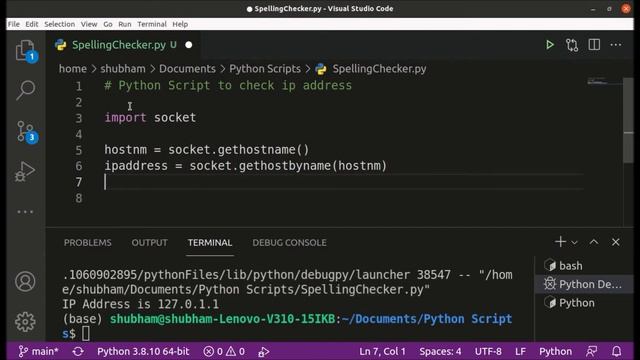Click the Spaces: 4 indentation setting
Screen dimensions: 640x360
pos(440,351)
